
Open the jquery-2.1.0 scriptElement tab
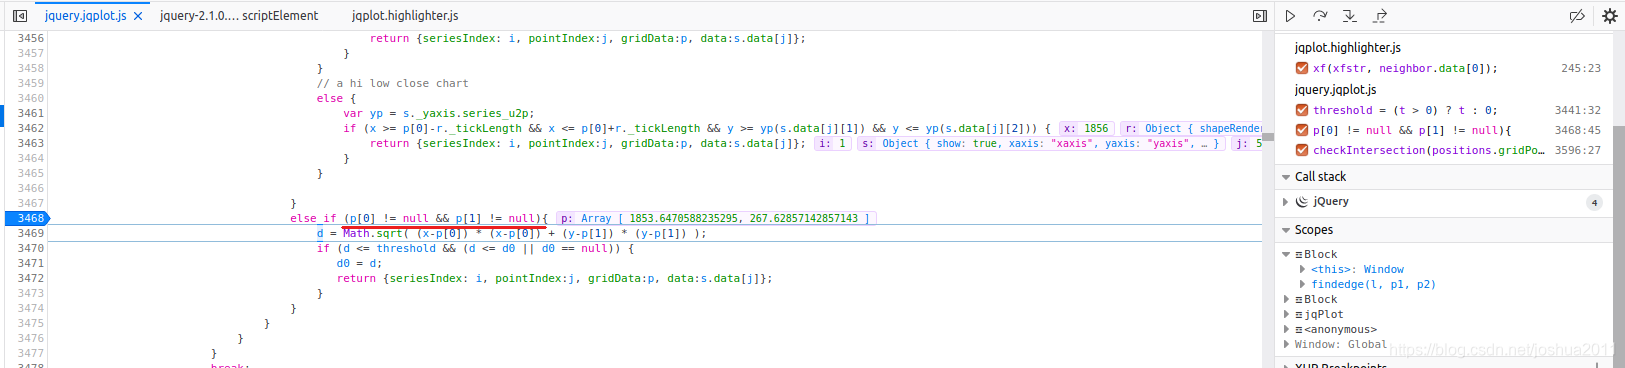point(239,16)
